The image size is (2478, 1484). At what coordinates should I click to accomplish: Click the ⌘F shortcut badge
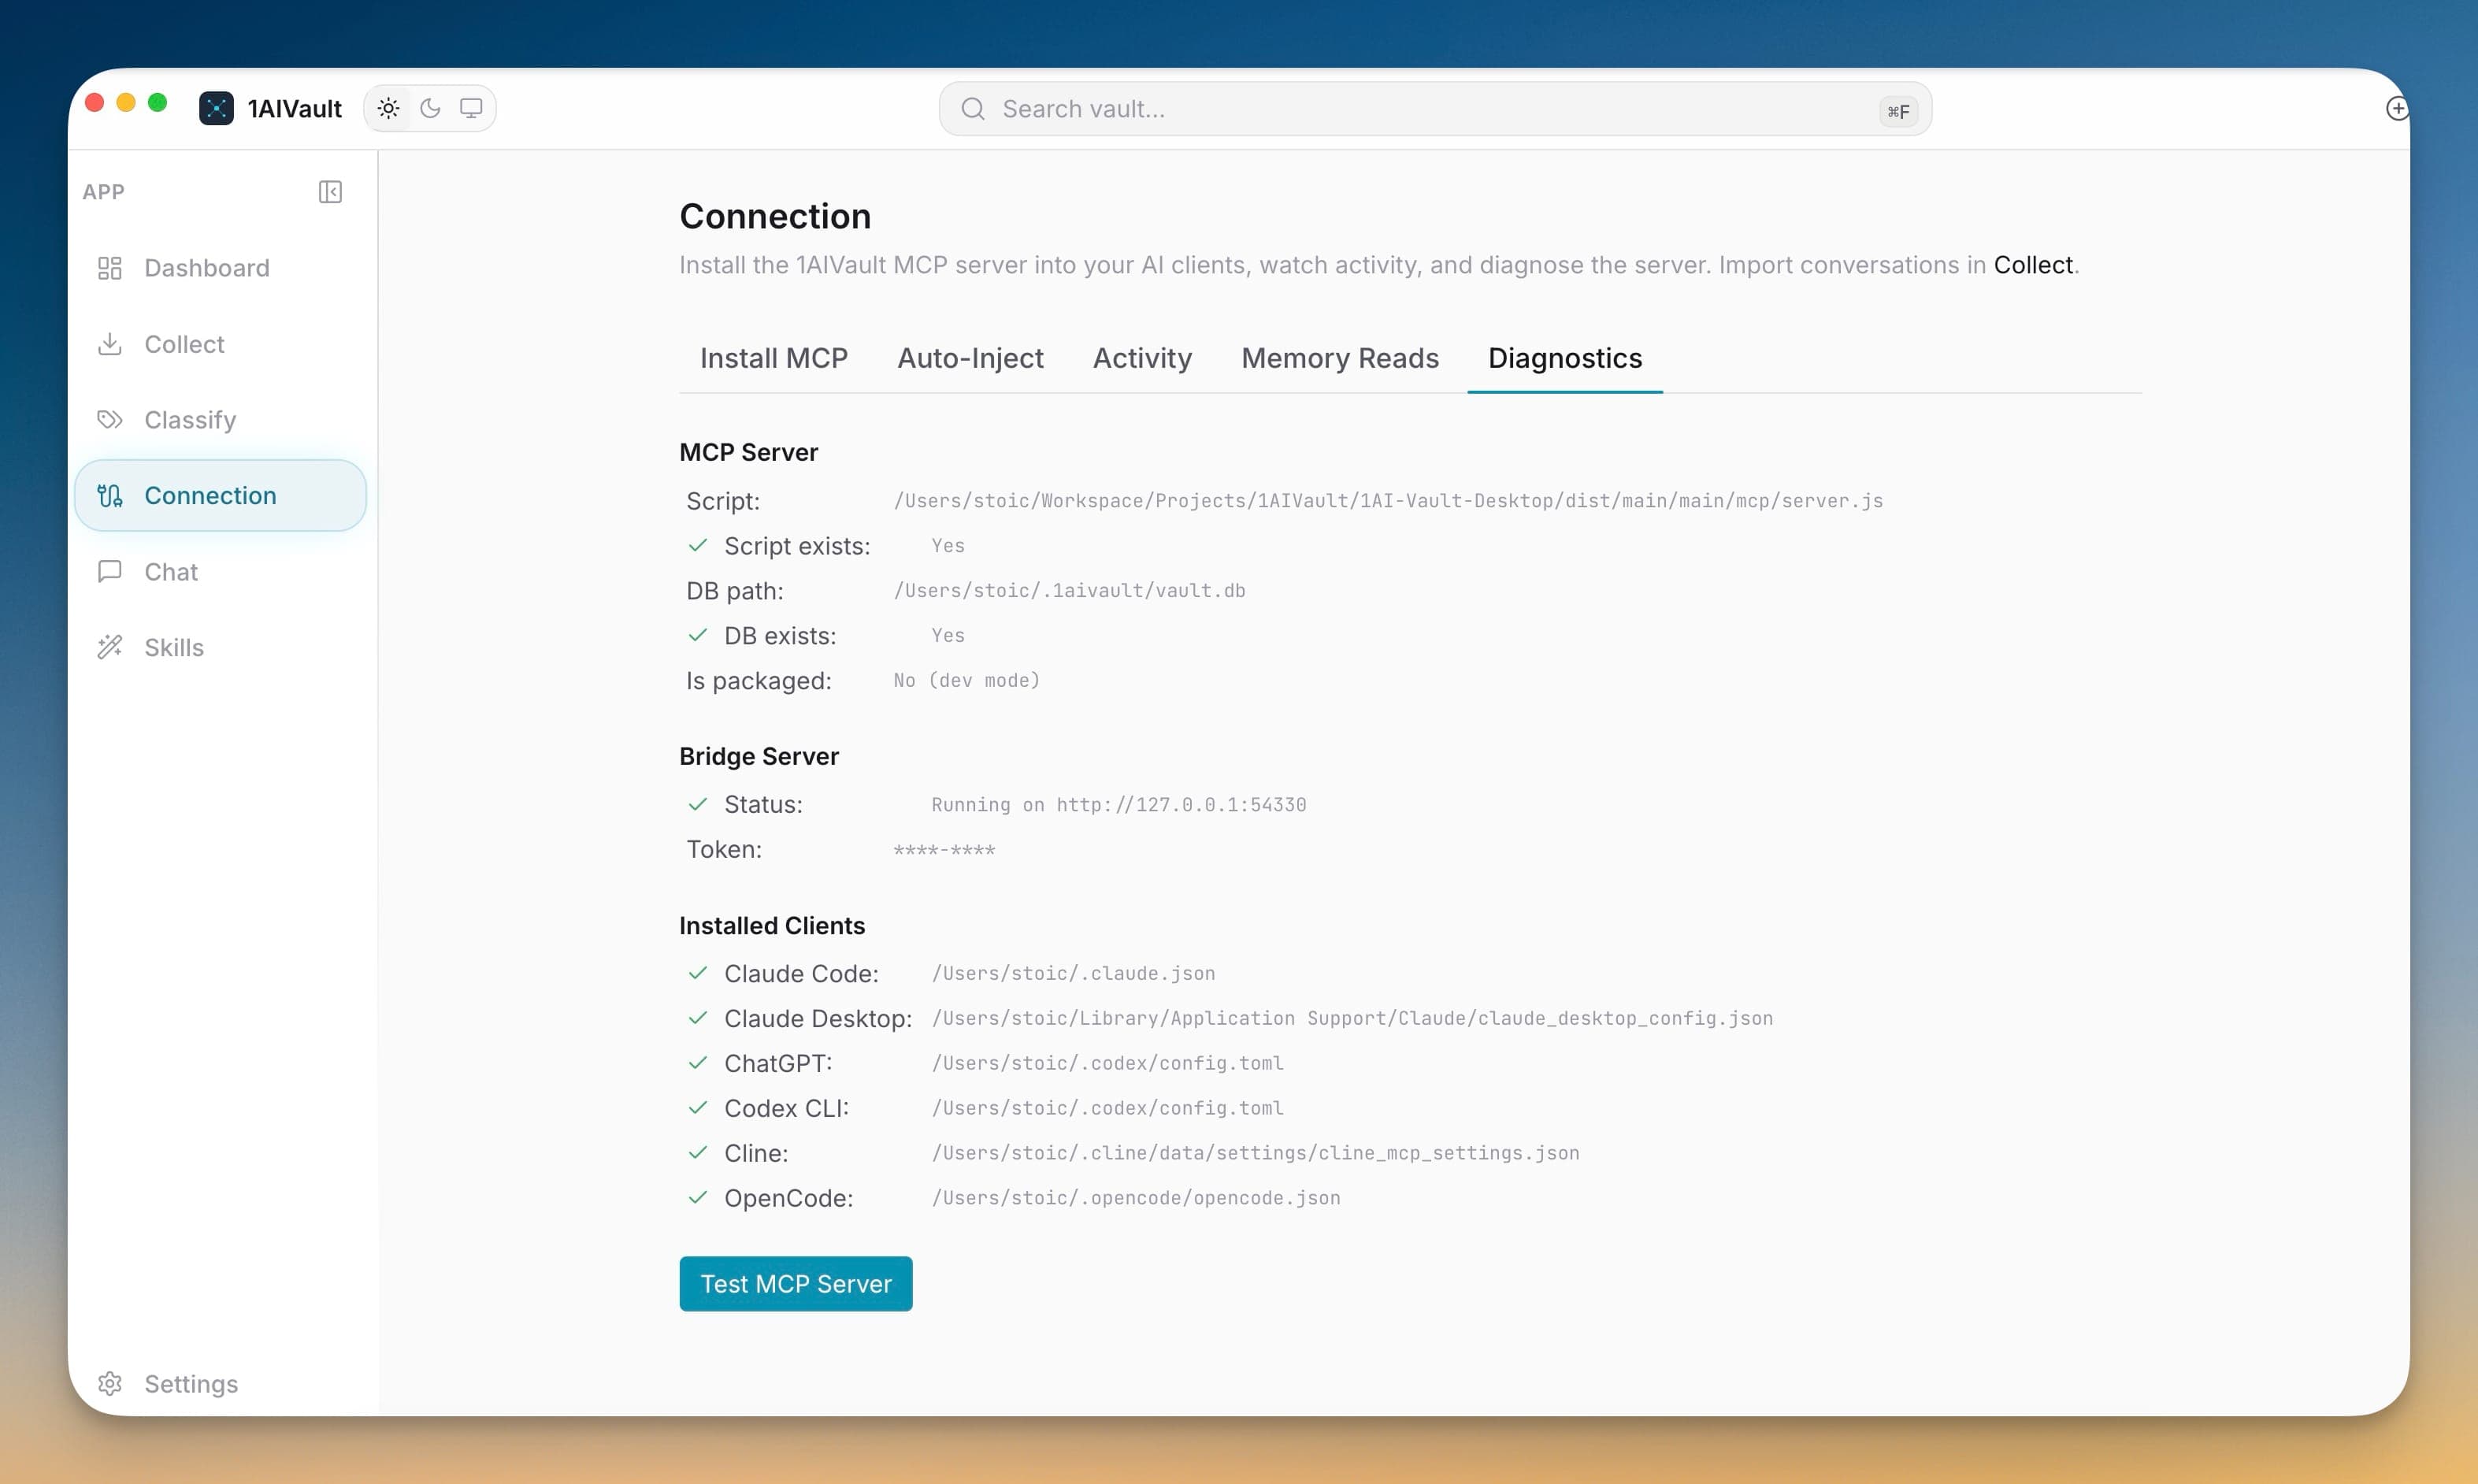(x=1898, y=111)
